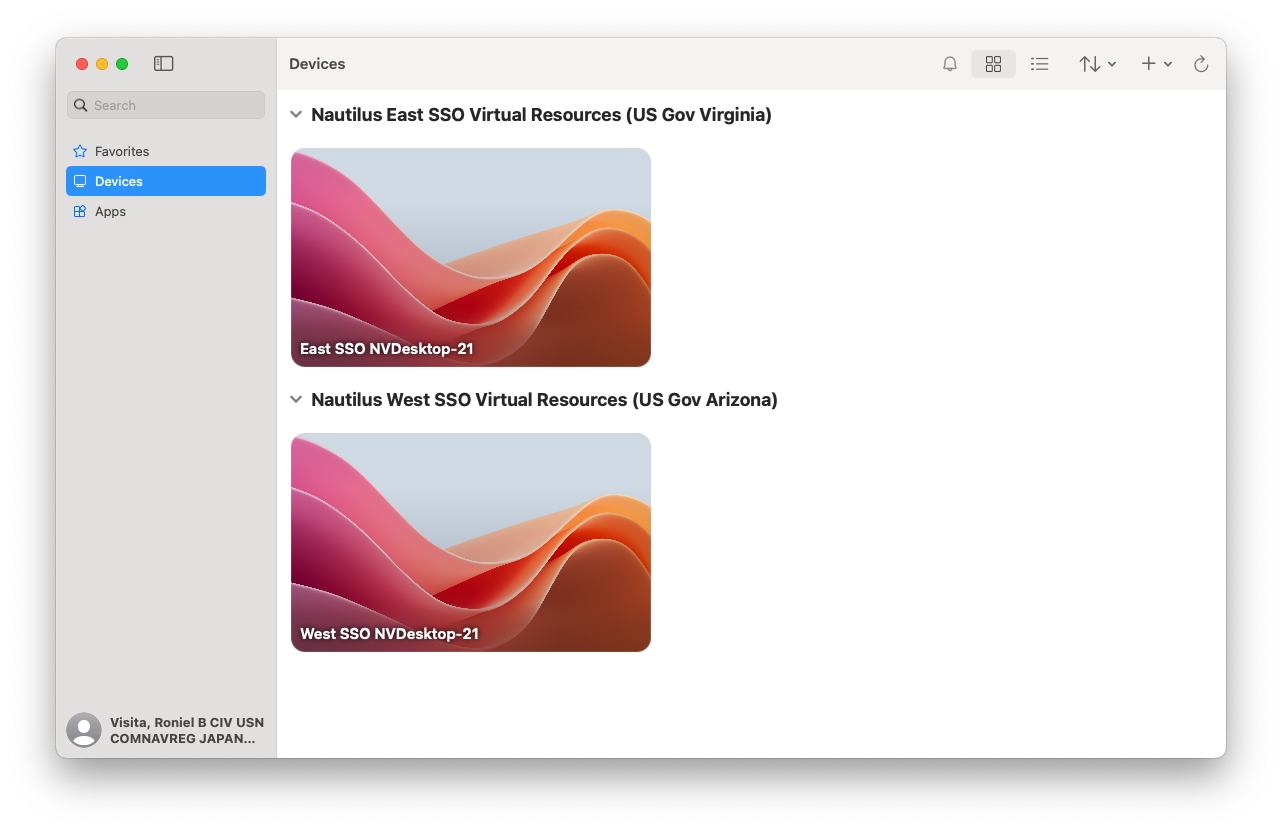The height and width of the screenshot is (832, 1282).
Task: Launch East SSO NVDesktop-21 desktop
Action: [470, 257]
